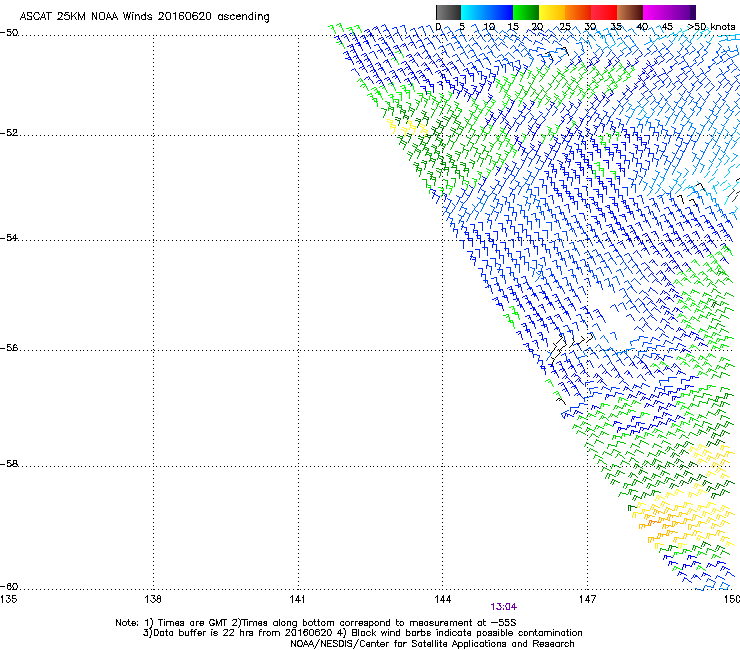Select the magenta 40-45 knots legend segment

click(656, 12)
